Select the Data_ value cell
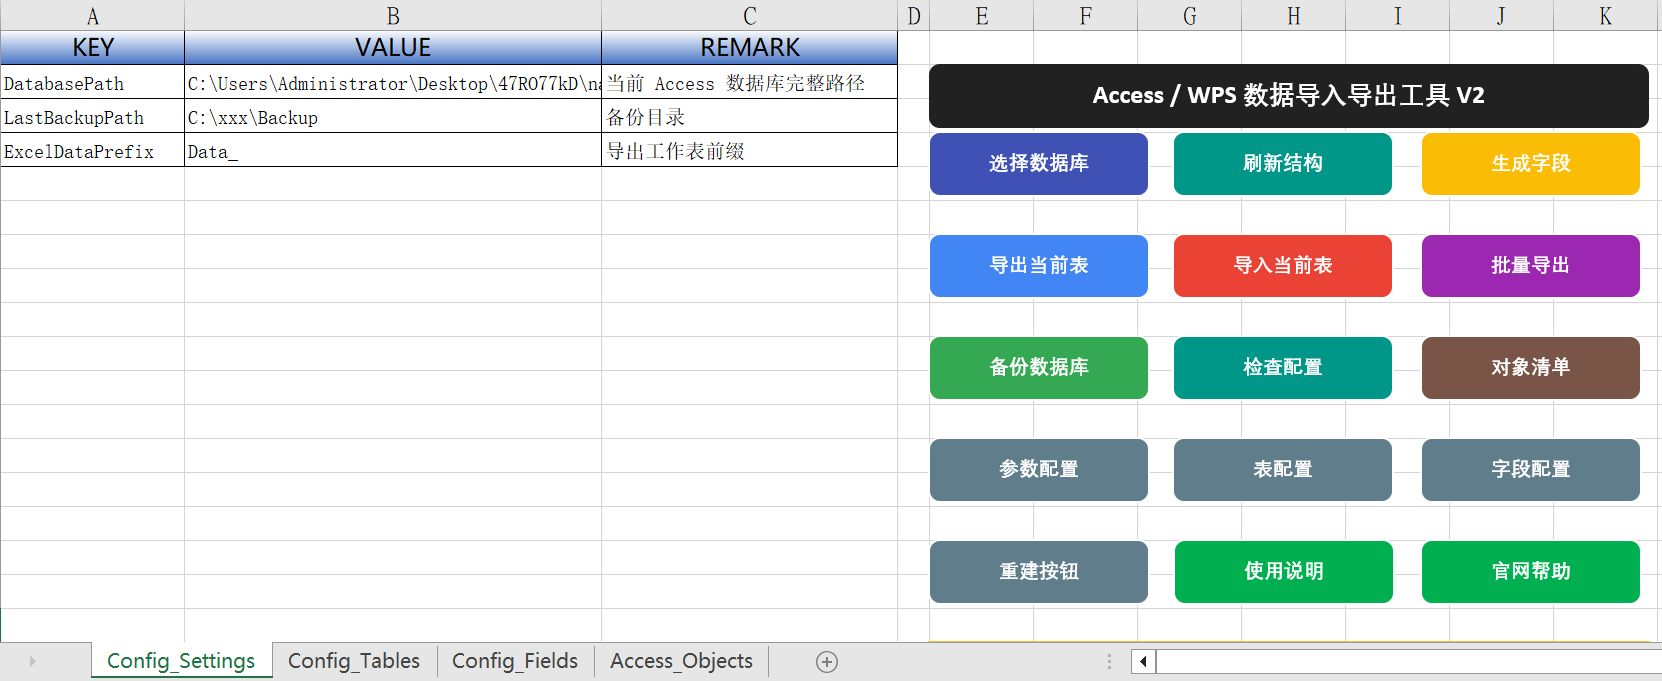This screenshot has width=1662, height=681. click(x=393, y=151)
